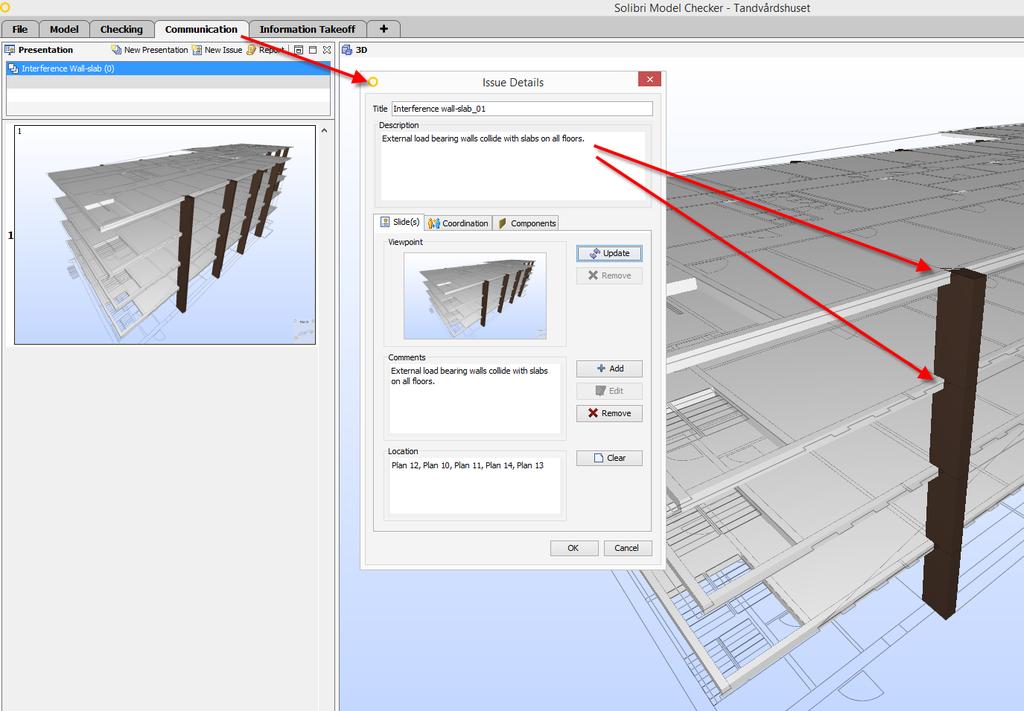Image resolution: width=1024 pixels, height=711 pixels.
Task: Click the Edit comment button
Action: [609, 391]
